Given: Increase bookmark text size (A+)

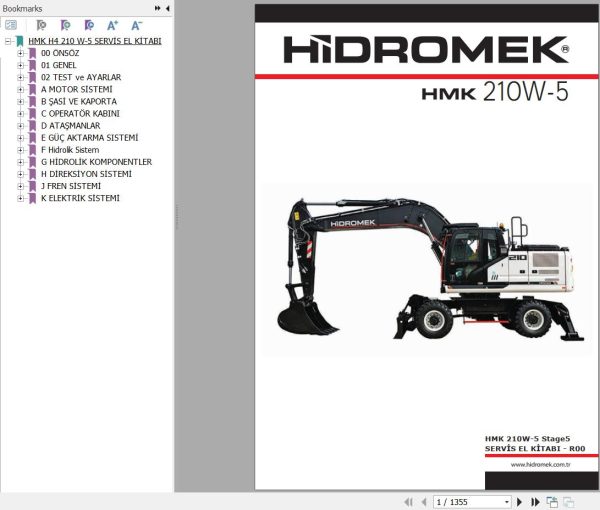Looking at the screenshot, I should point(112,25).
